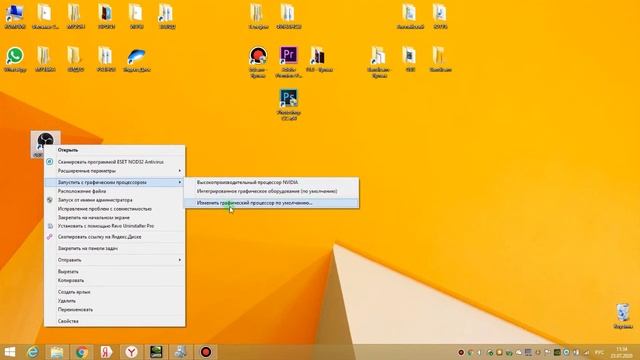Select the Revo Uninstaller Pro menu entry
Screen dimensions: 640x360
tap(114, 226)
